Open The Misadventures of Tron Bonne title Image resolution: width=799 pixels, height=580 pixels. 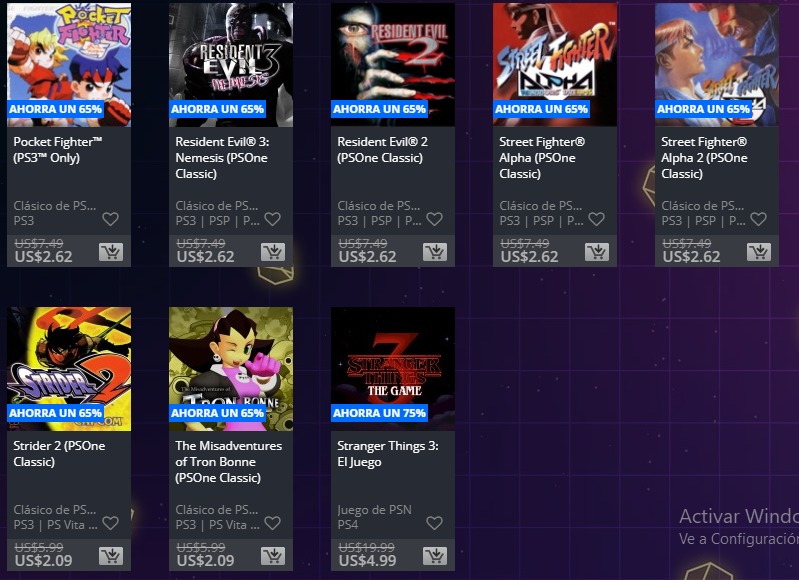coord(228,462)
